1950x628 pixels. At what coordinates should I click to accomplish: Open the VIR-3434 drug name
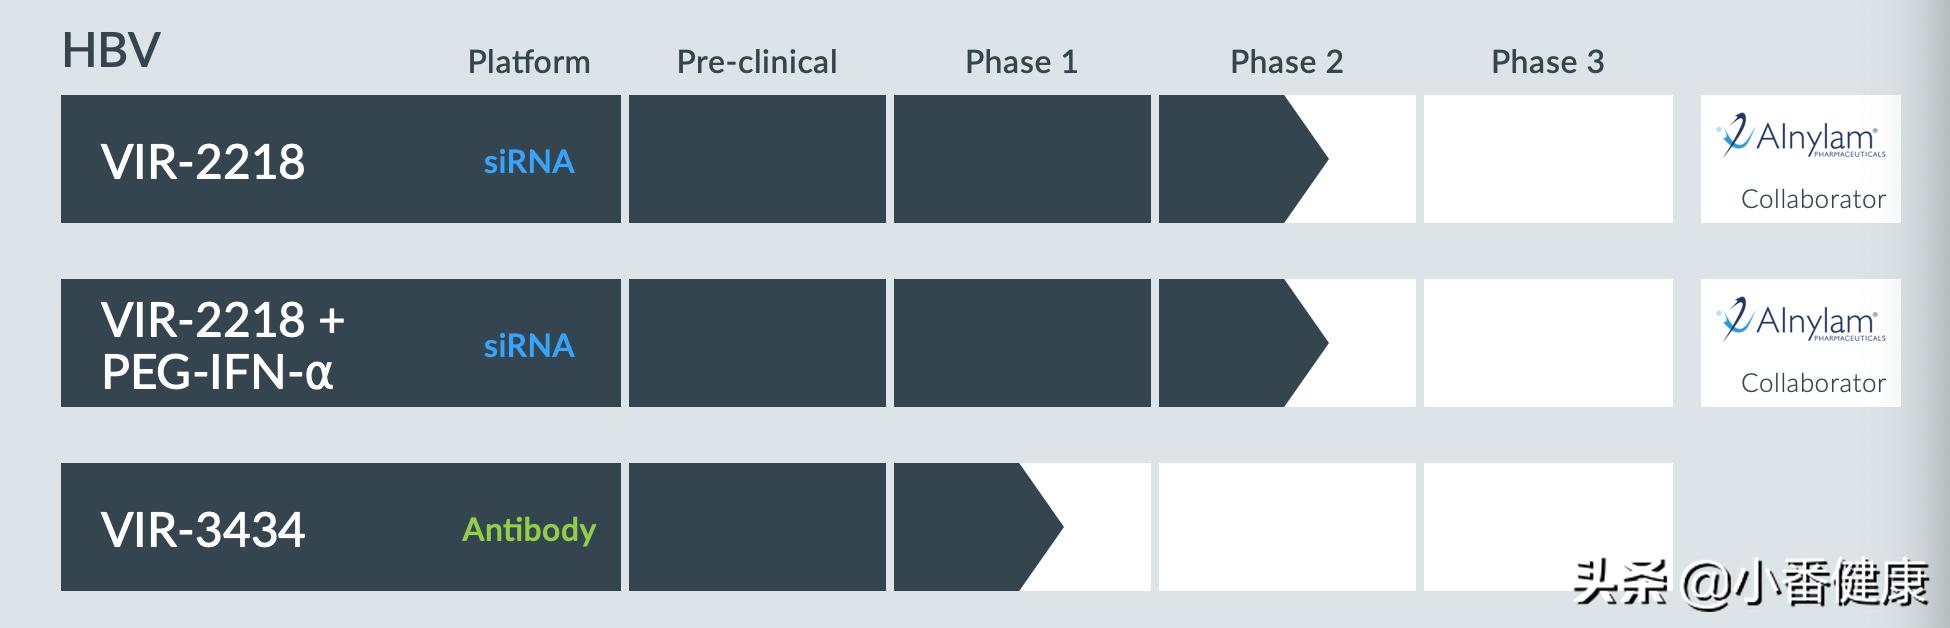[x=203, y=529]
